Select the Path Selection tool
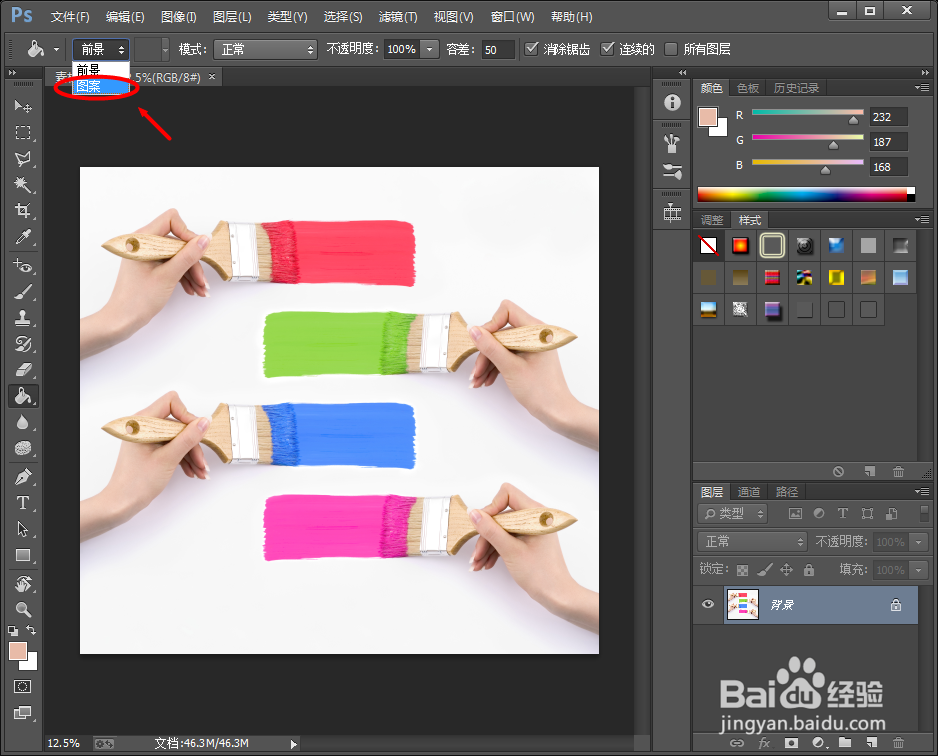This screenshot has height=756, width=938. (x=23, y=529)
